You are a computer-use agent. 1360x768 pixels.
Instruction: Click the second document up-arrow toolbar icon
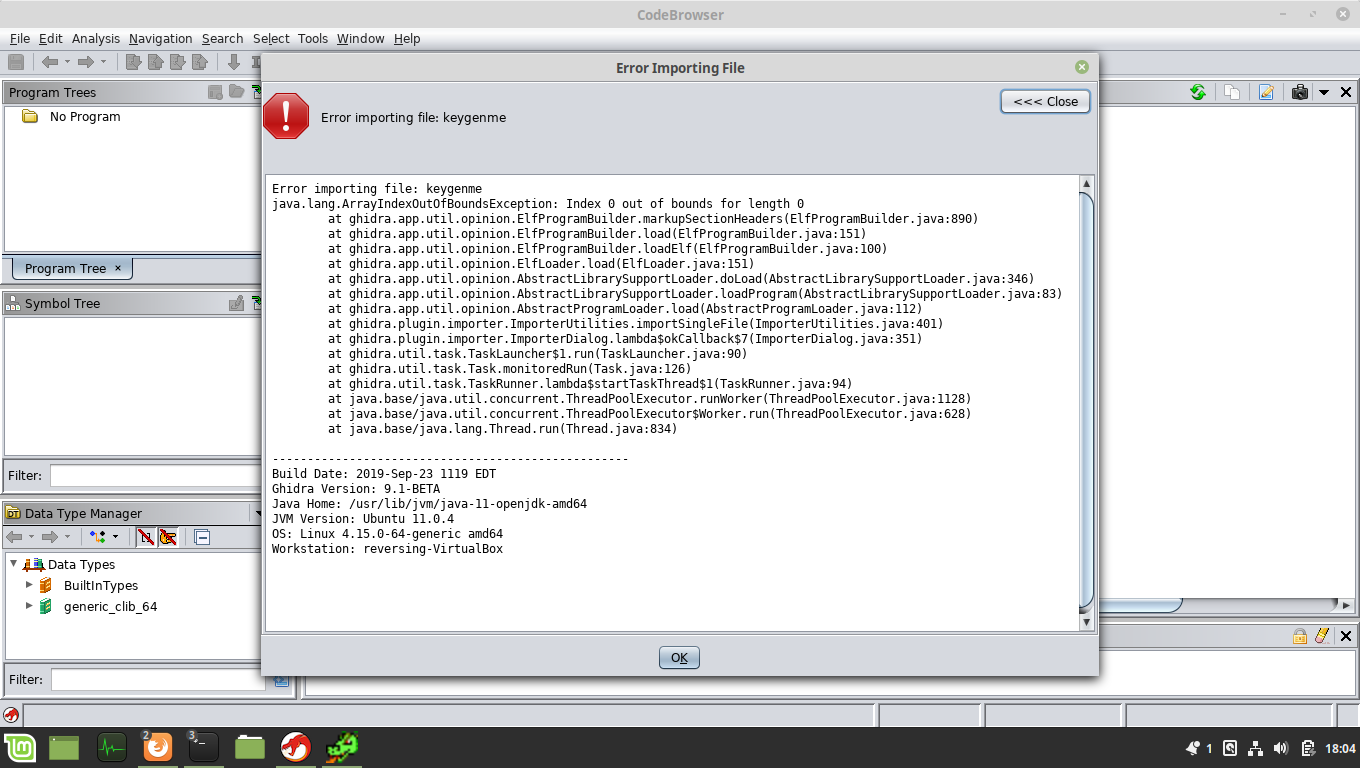(x=155, y=62)
